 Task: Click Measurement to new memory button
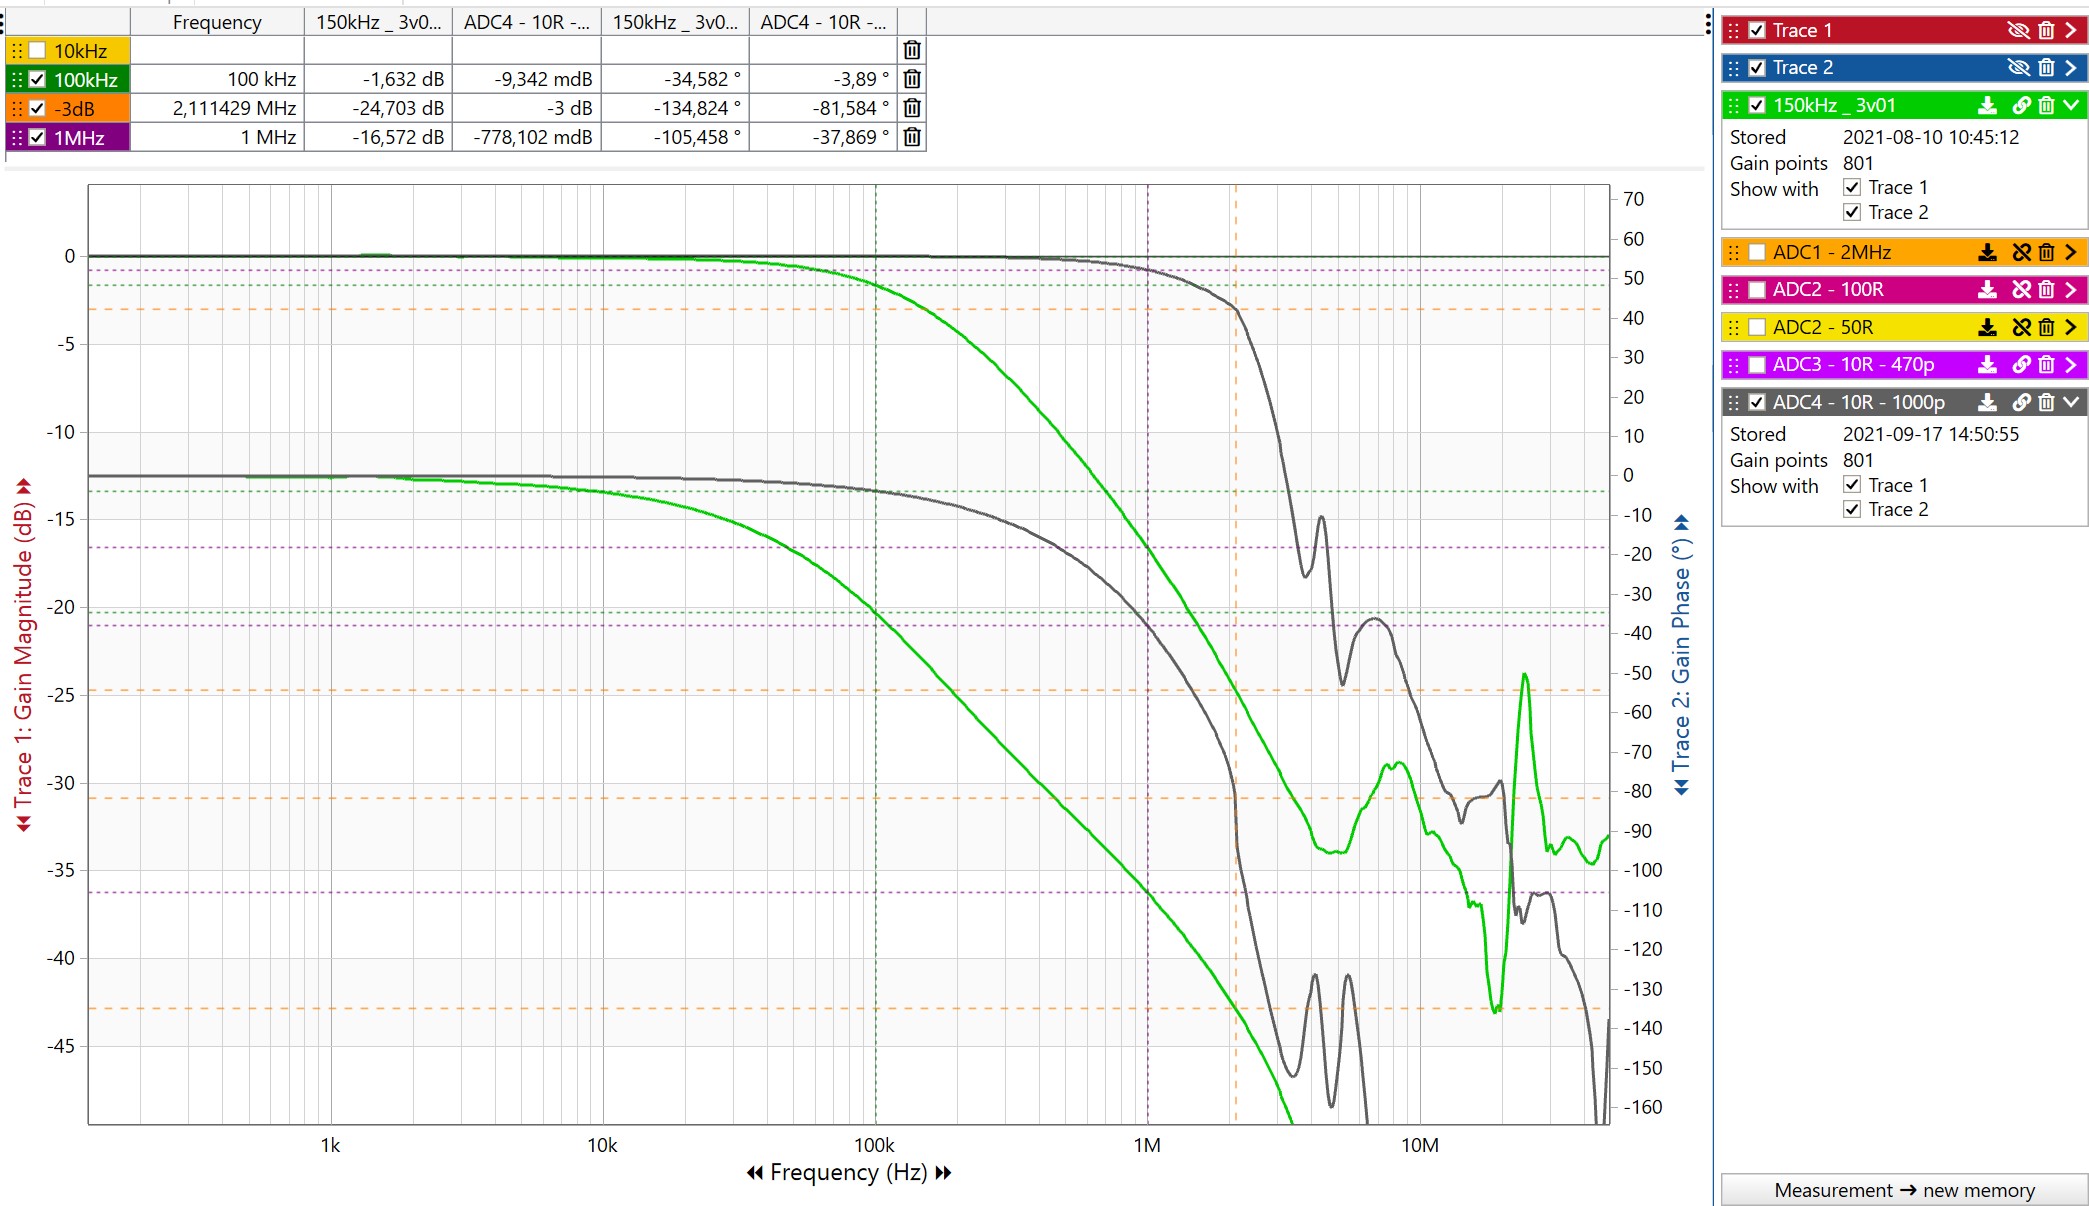pyautogui.click(x=1903, y=1190)
